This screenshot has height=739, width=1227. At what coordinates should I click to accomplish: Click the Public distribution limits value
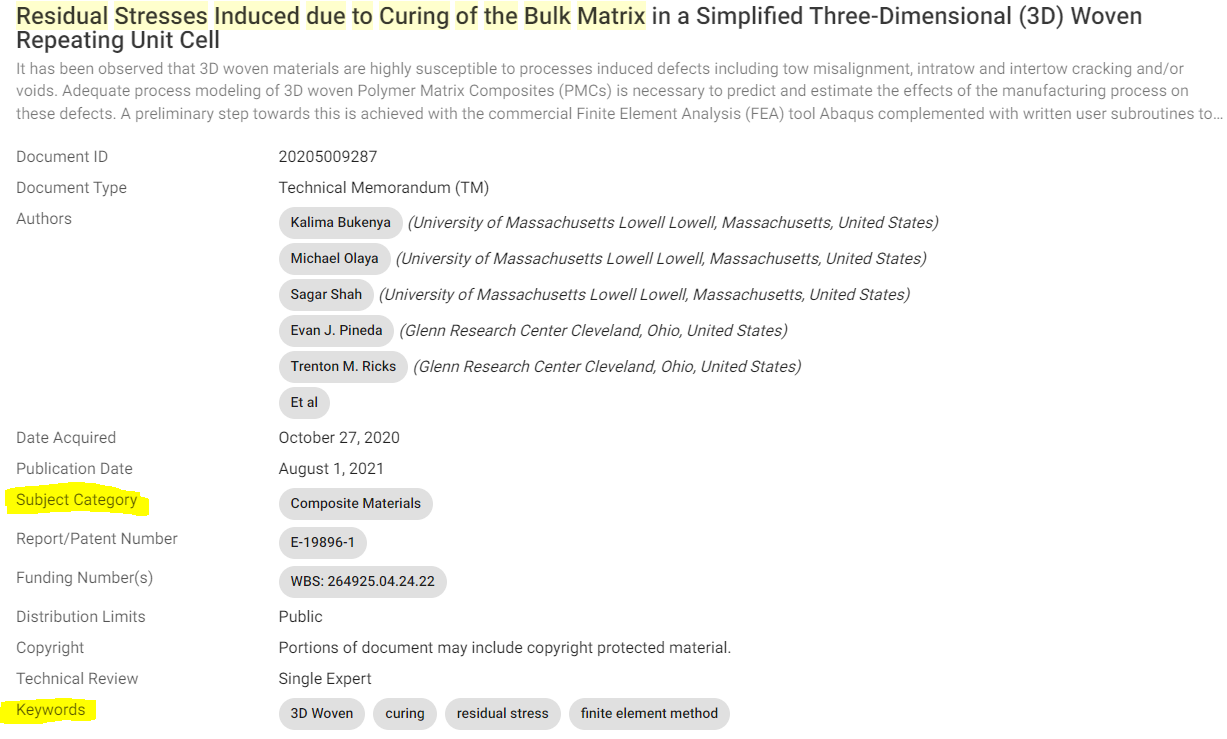pos(300,616)
